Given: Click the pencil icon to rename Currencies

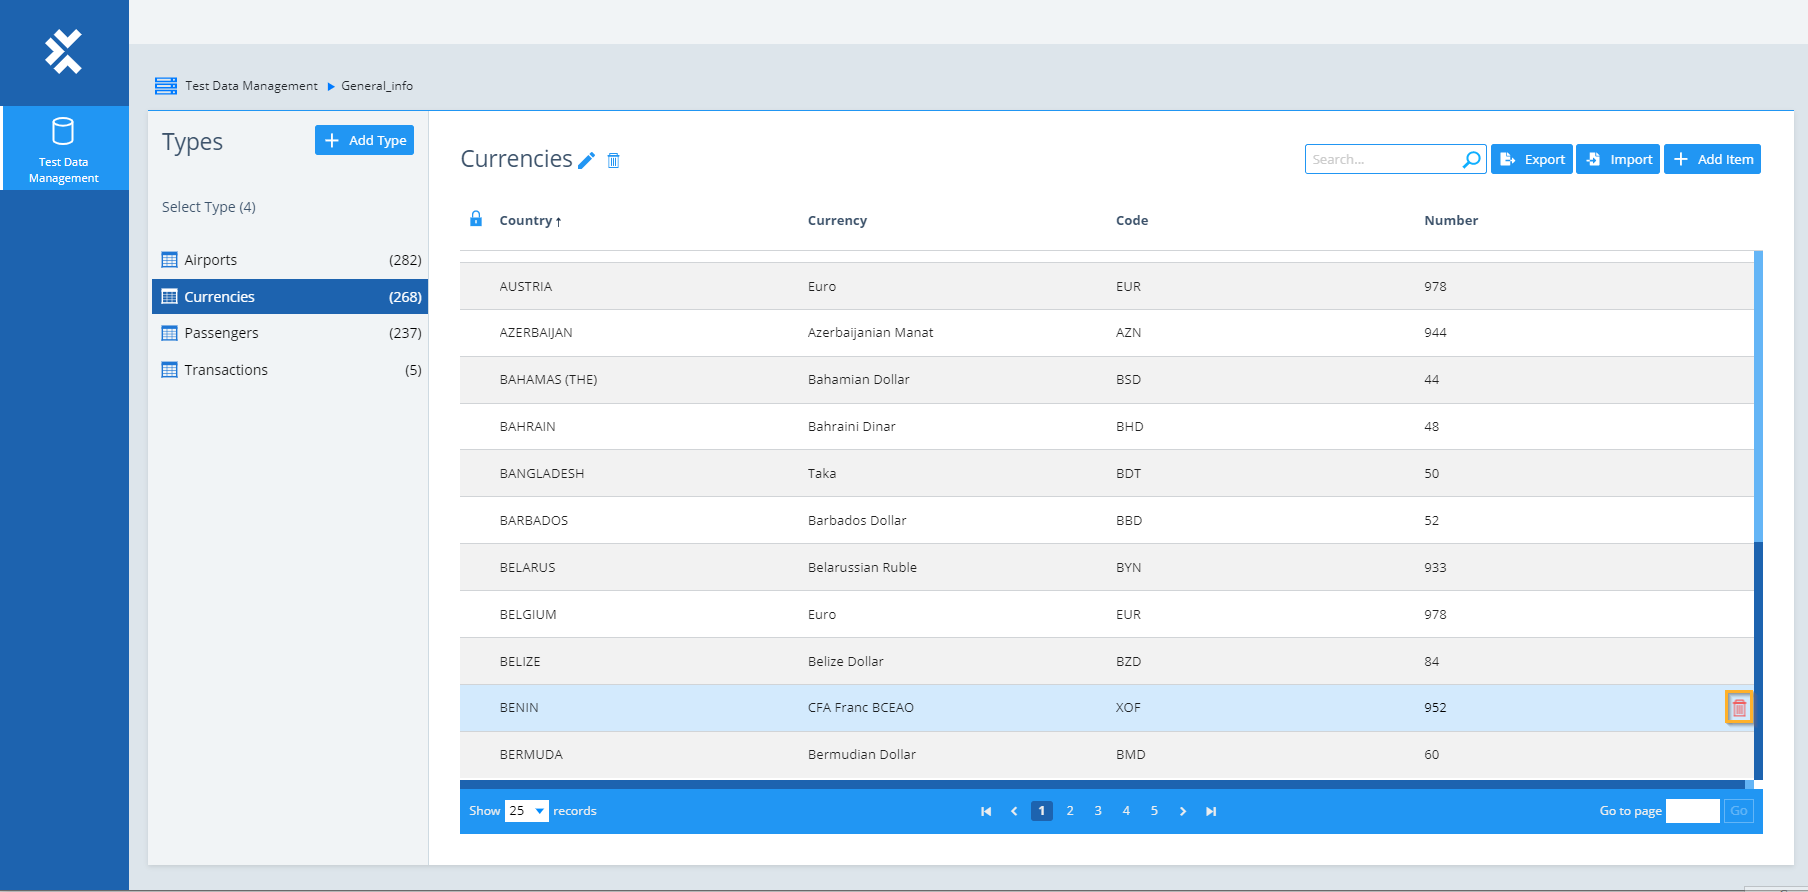Looking at the screenshot, I should point(587,160).
